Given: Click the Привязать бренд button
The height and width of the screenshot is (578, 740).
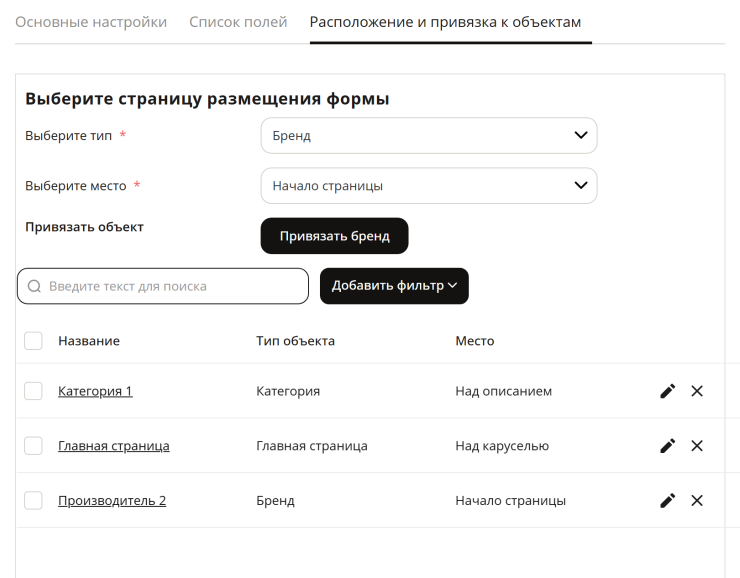Looking at the screenshot, I should [335, 236].
